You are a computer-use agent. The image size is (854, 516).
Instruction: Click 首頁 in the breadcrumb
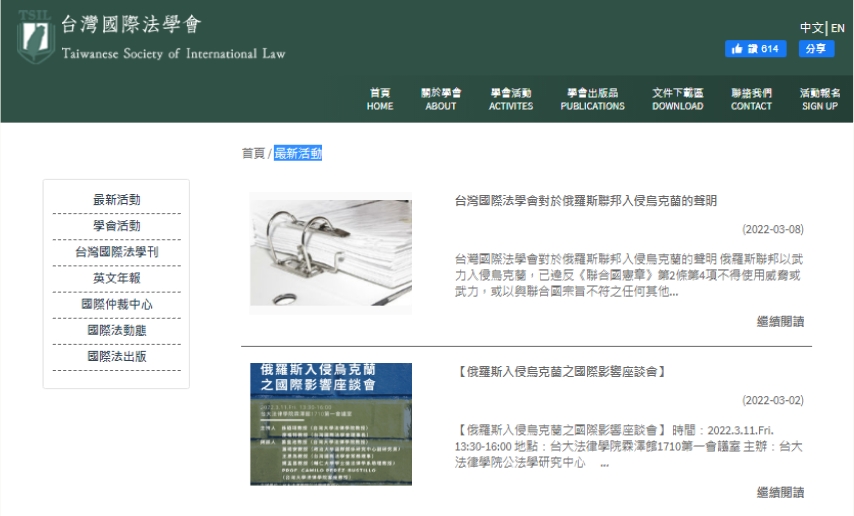pos(253,154)
